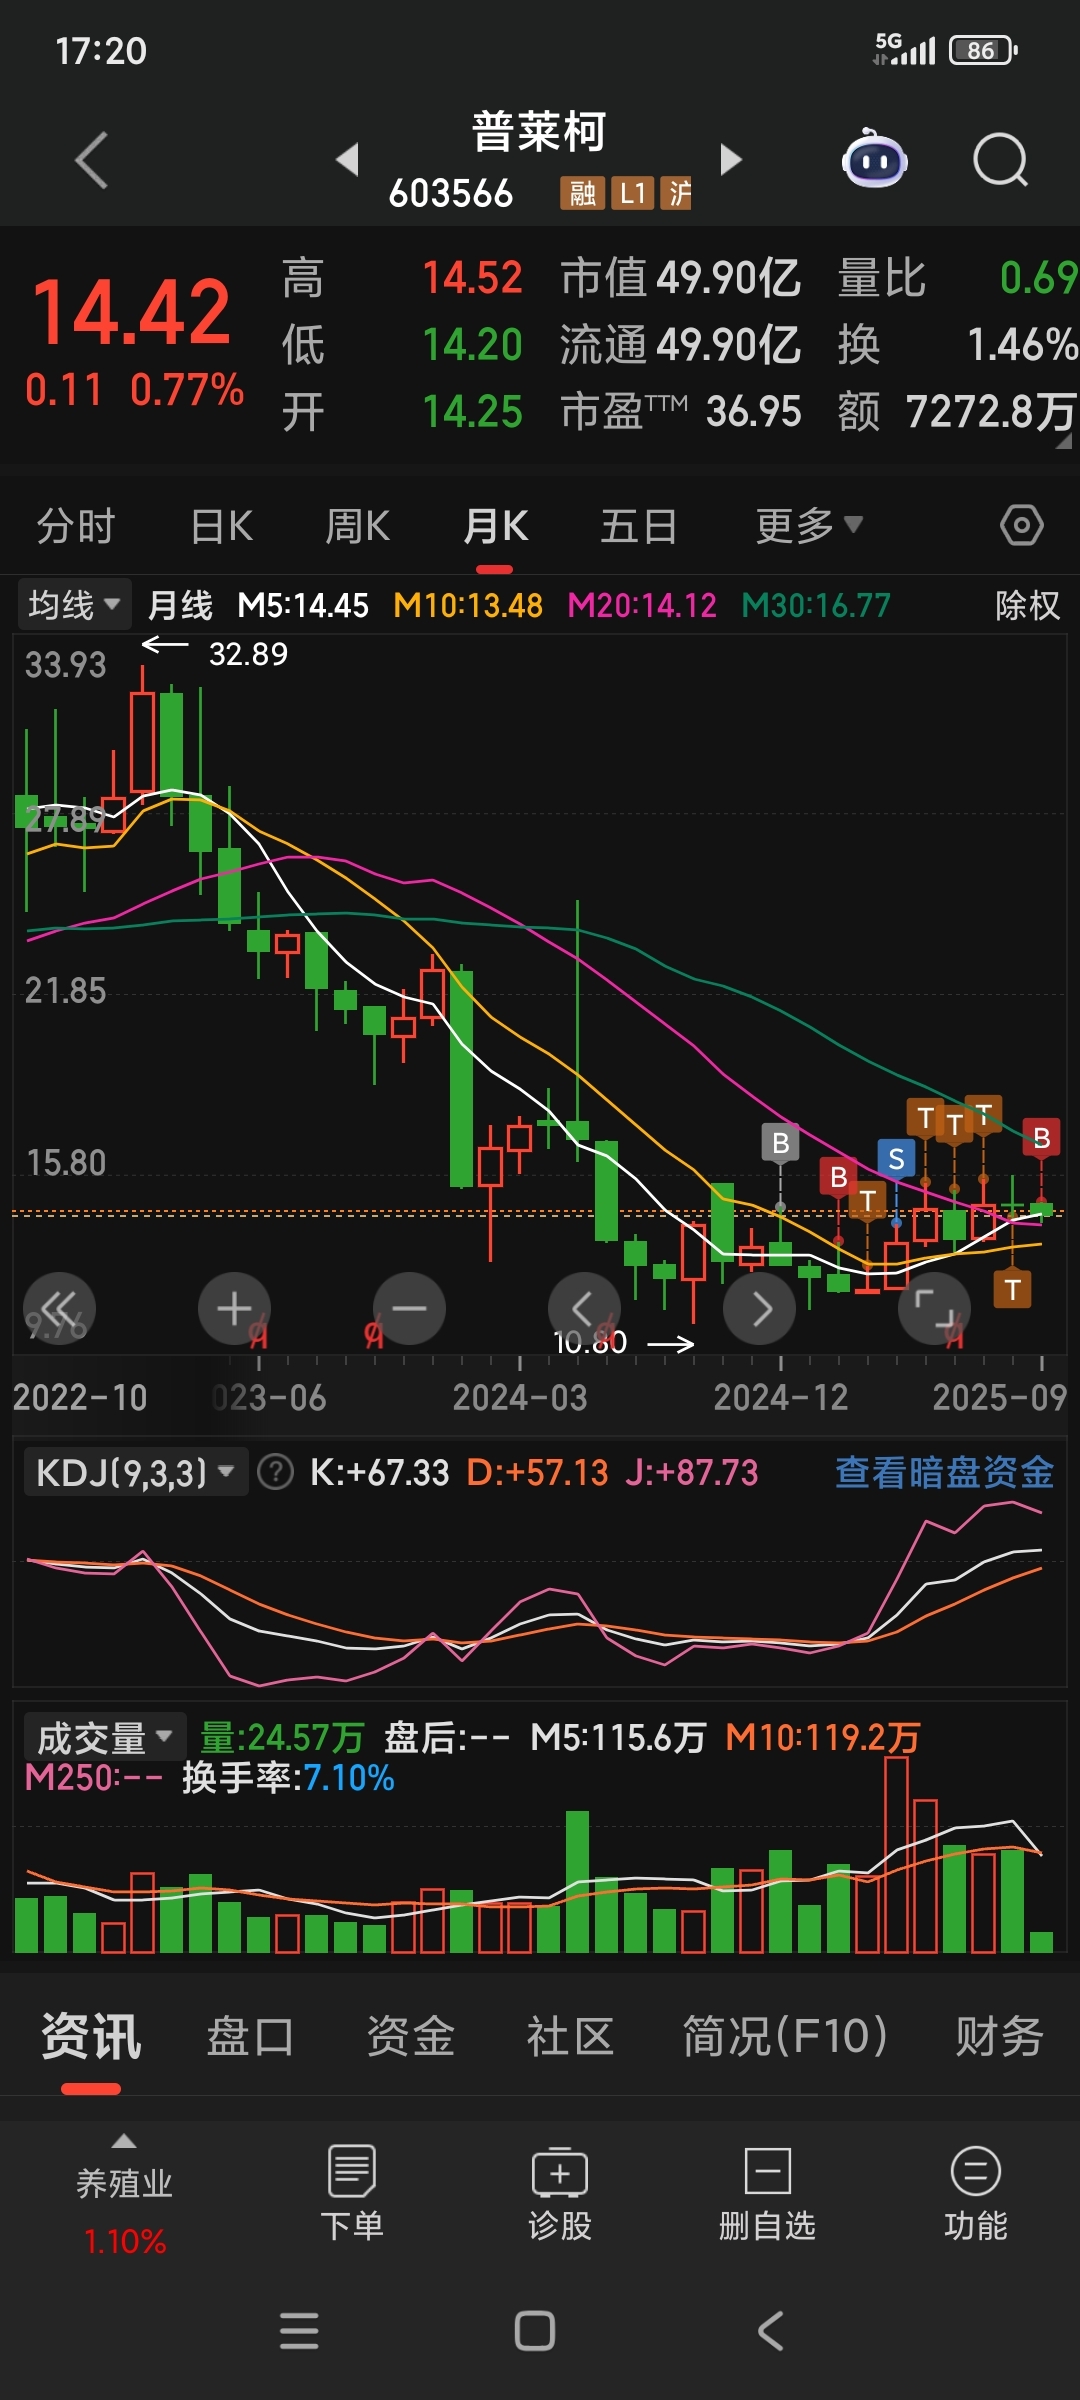
Task: Tap the 2024-03 date axis label
Action: [x=519, y=1397]
